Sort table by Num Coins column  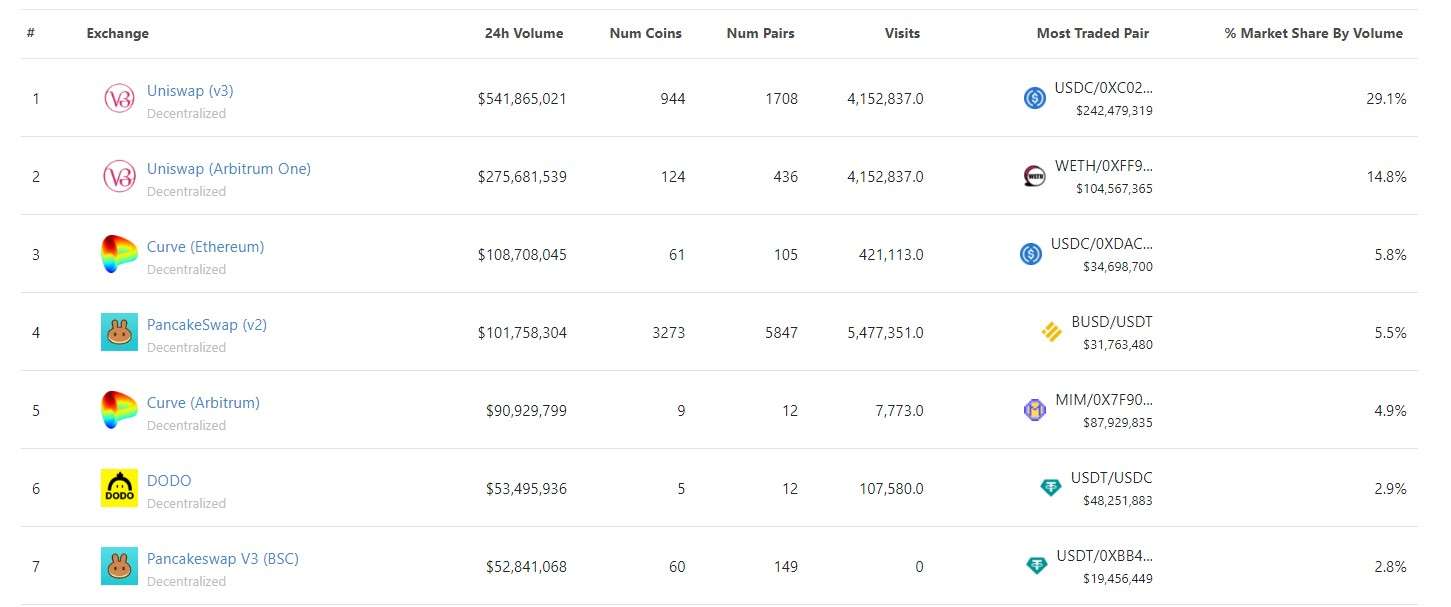tap(645, 33)
